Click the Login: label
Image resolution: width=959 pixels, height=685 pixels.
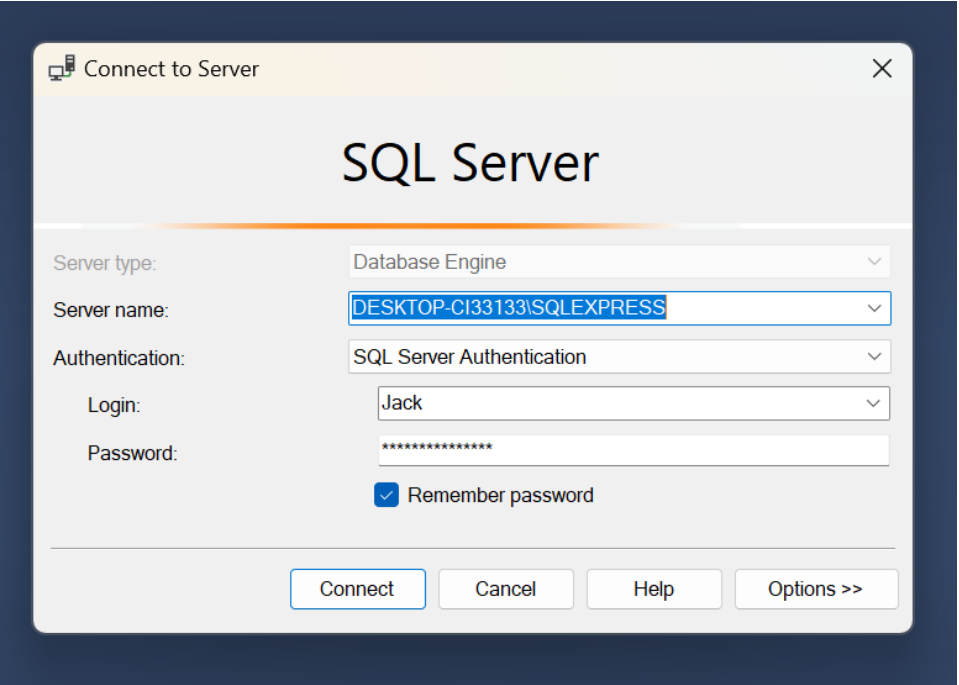(x=114, y=405)
